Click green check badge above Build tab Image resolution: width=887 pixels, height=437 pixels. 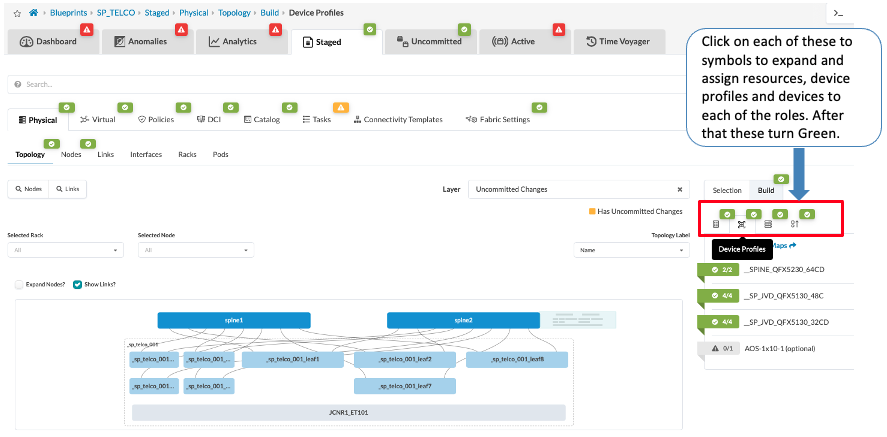pos(781,179)
